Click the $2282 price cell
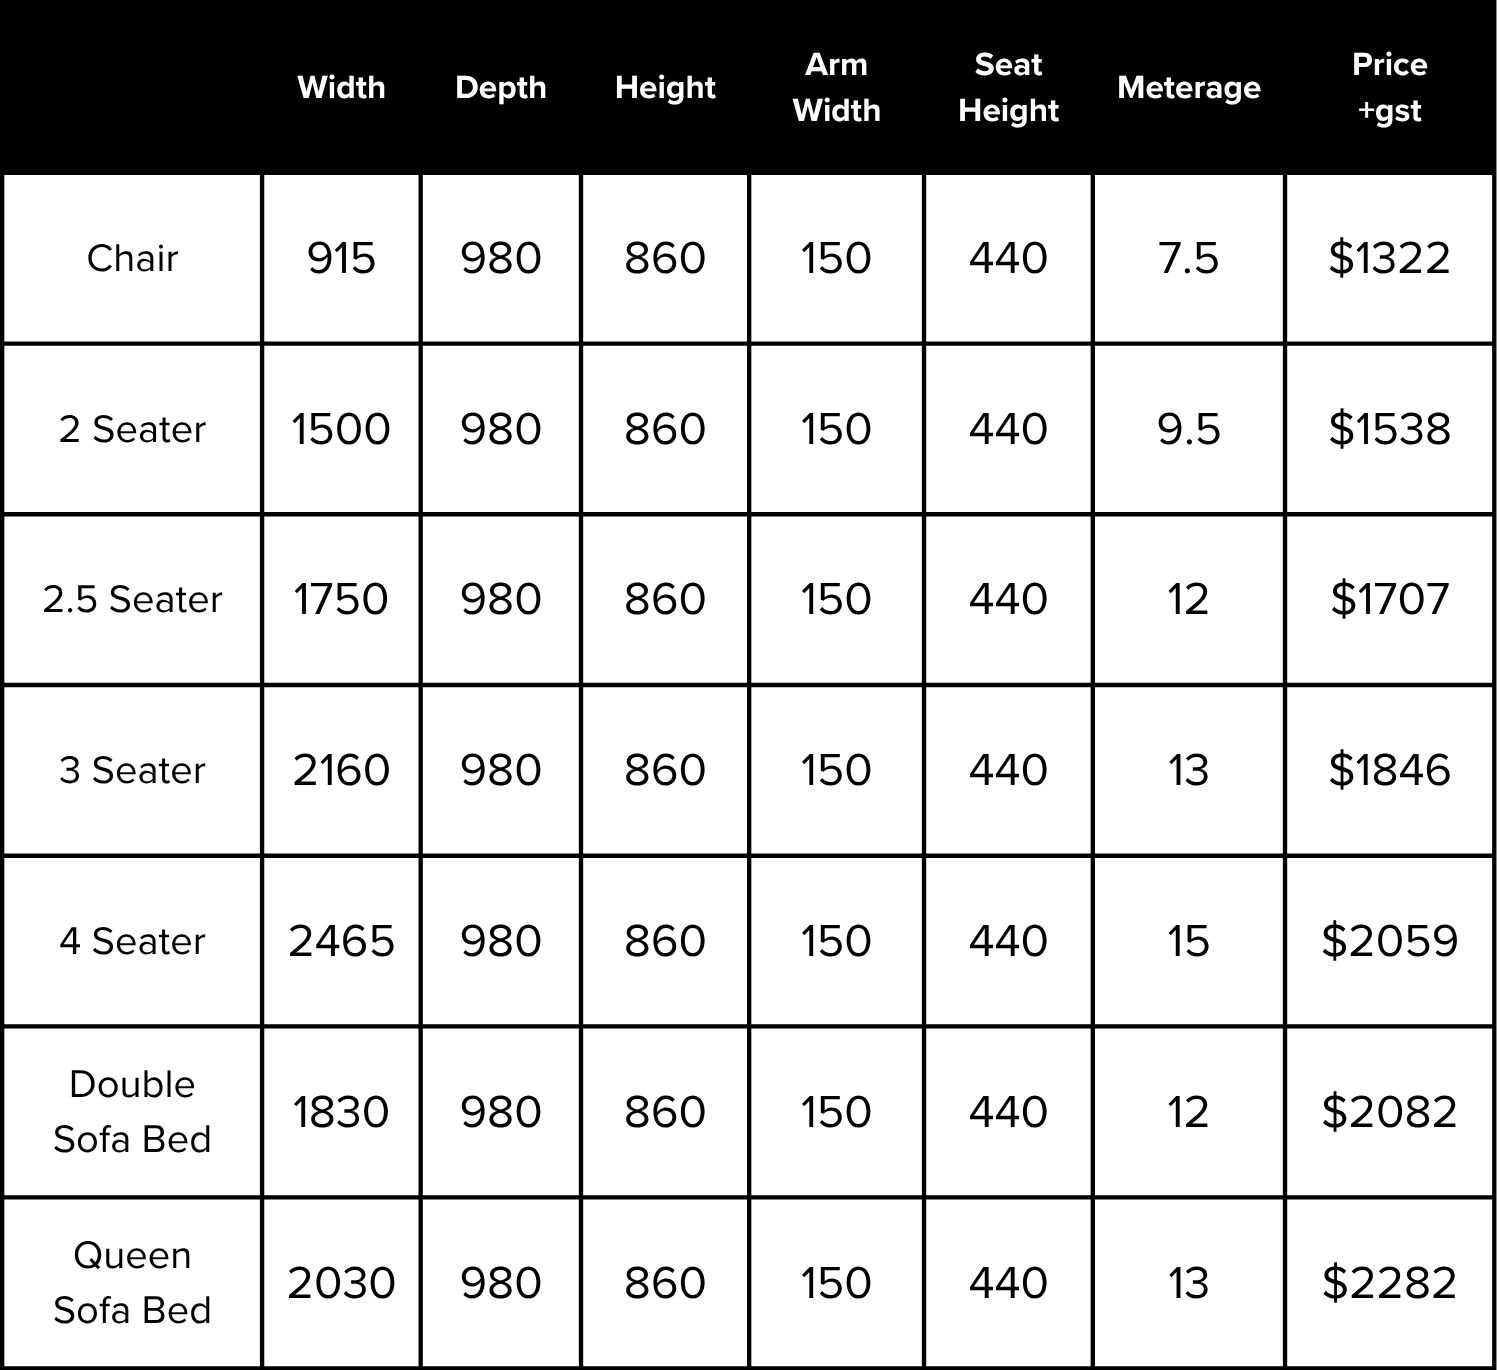Screen dimensions: 1500x1370 [1389, 1283]
